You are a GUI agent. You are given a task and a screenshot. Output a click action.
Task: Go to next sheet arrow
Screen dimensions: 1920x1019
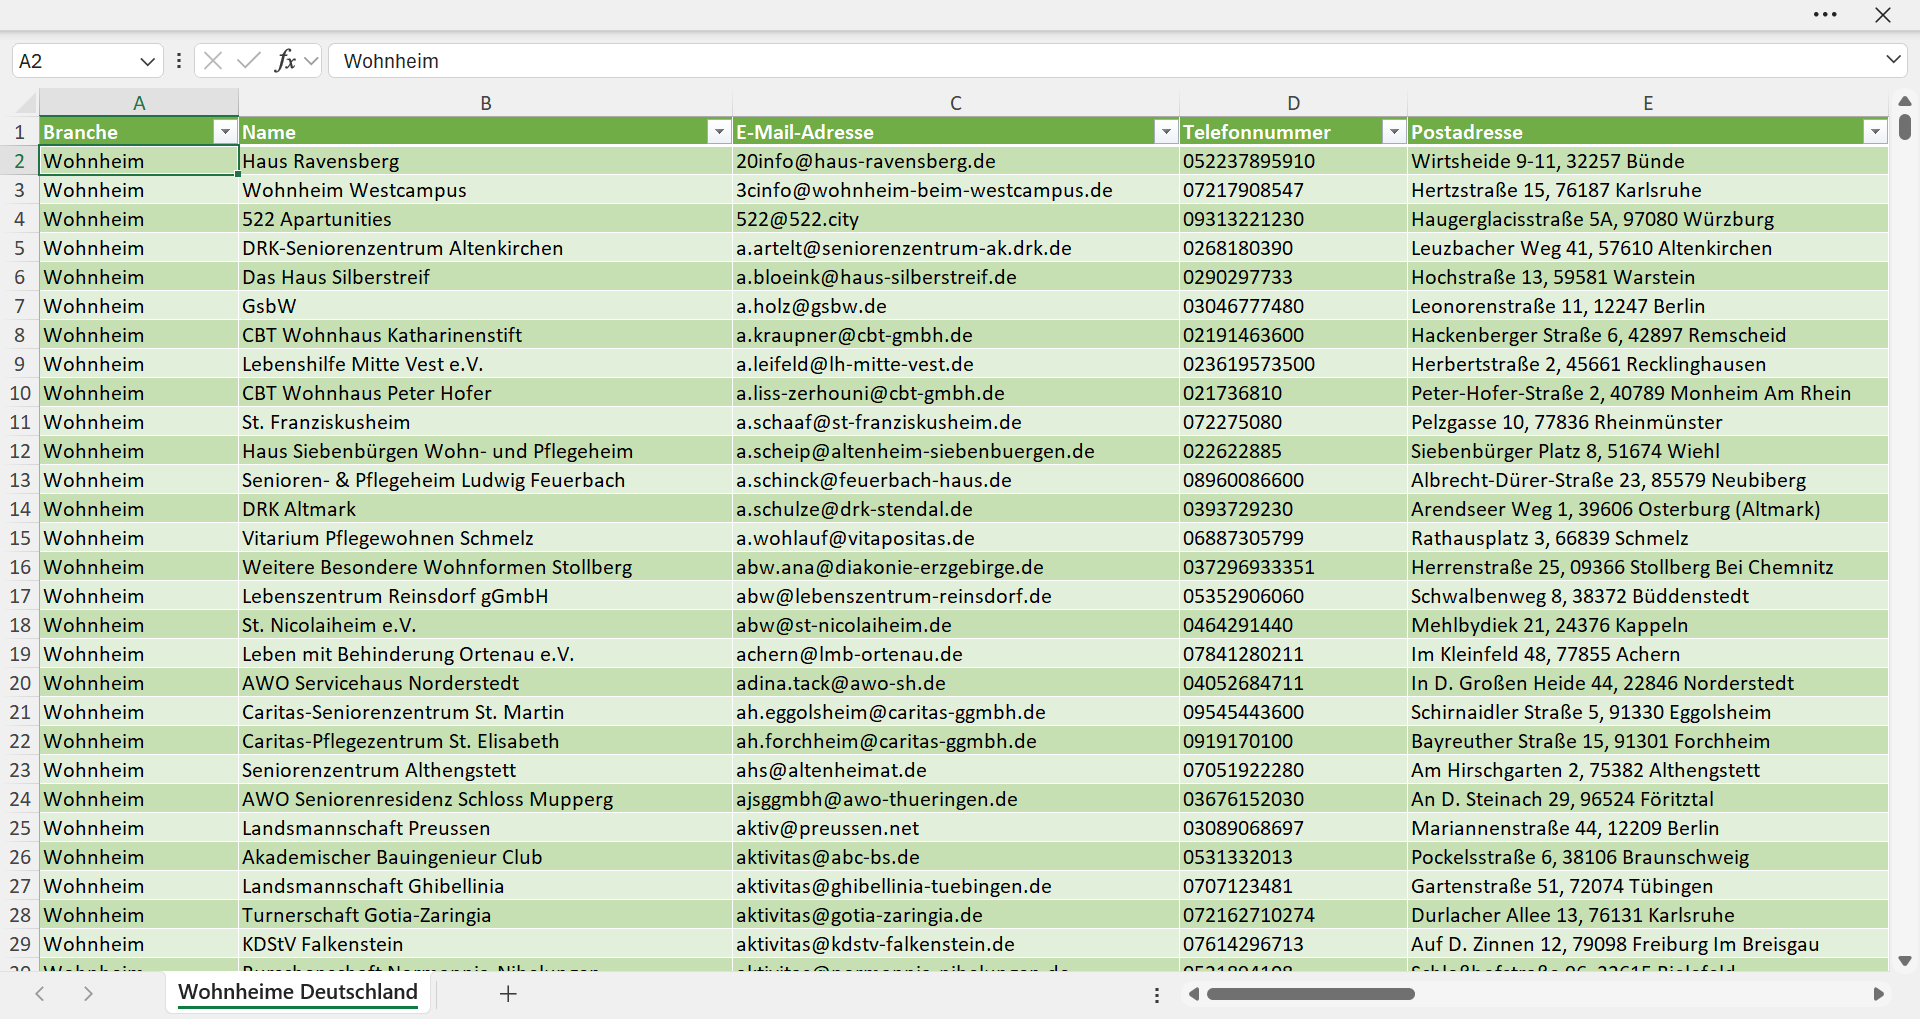pos(88,994)
